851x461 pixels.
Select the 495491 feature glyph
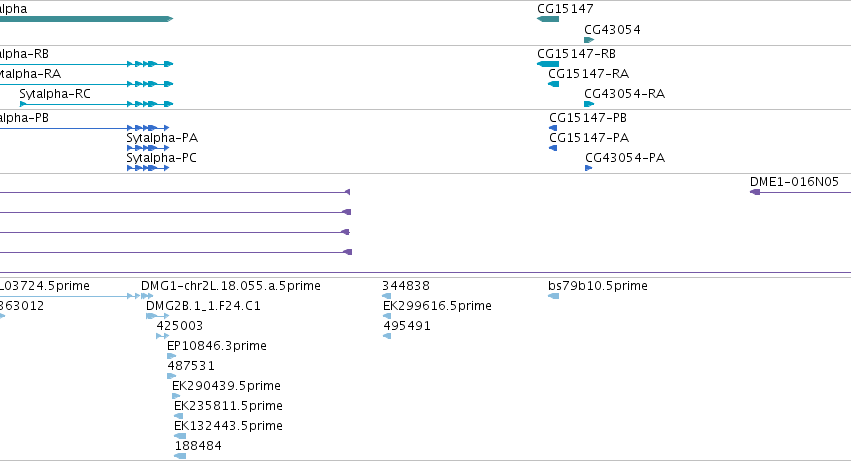(x=386, y=336)
